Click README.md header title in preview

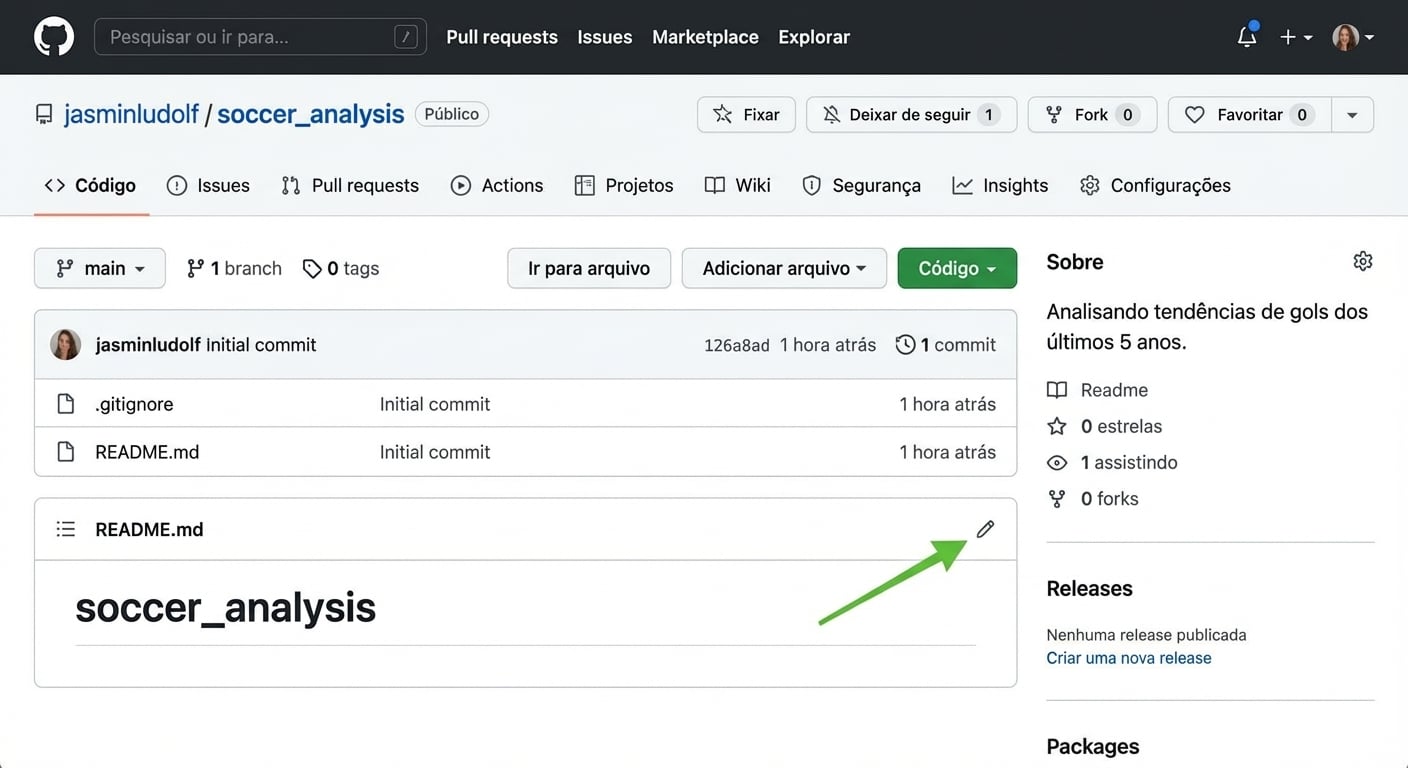coord(149,529)
